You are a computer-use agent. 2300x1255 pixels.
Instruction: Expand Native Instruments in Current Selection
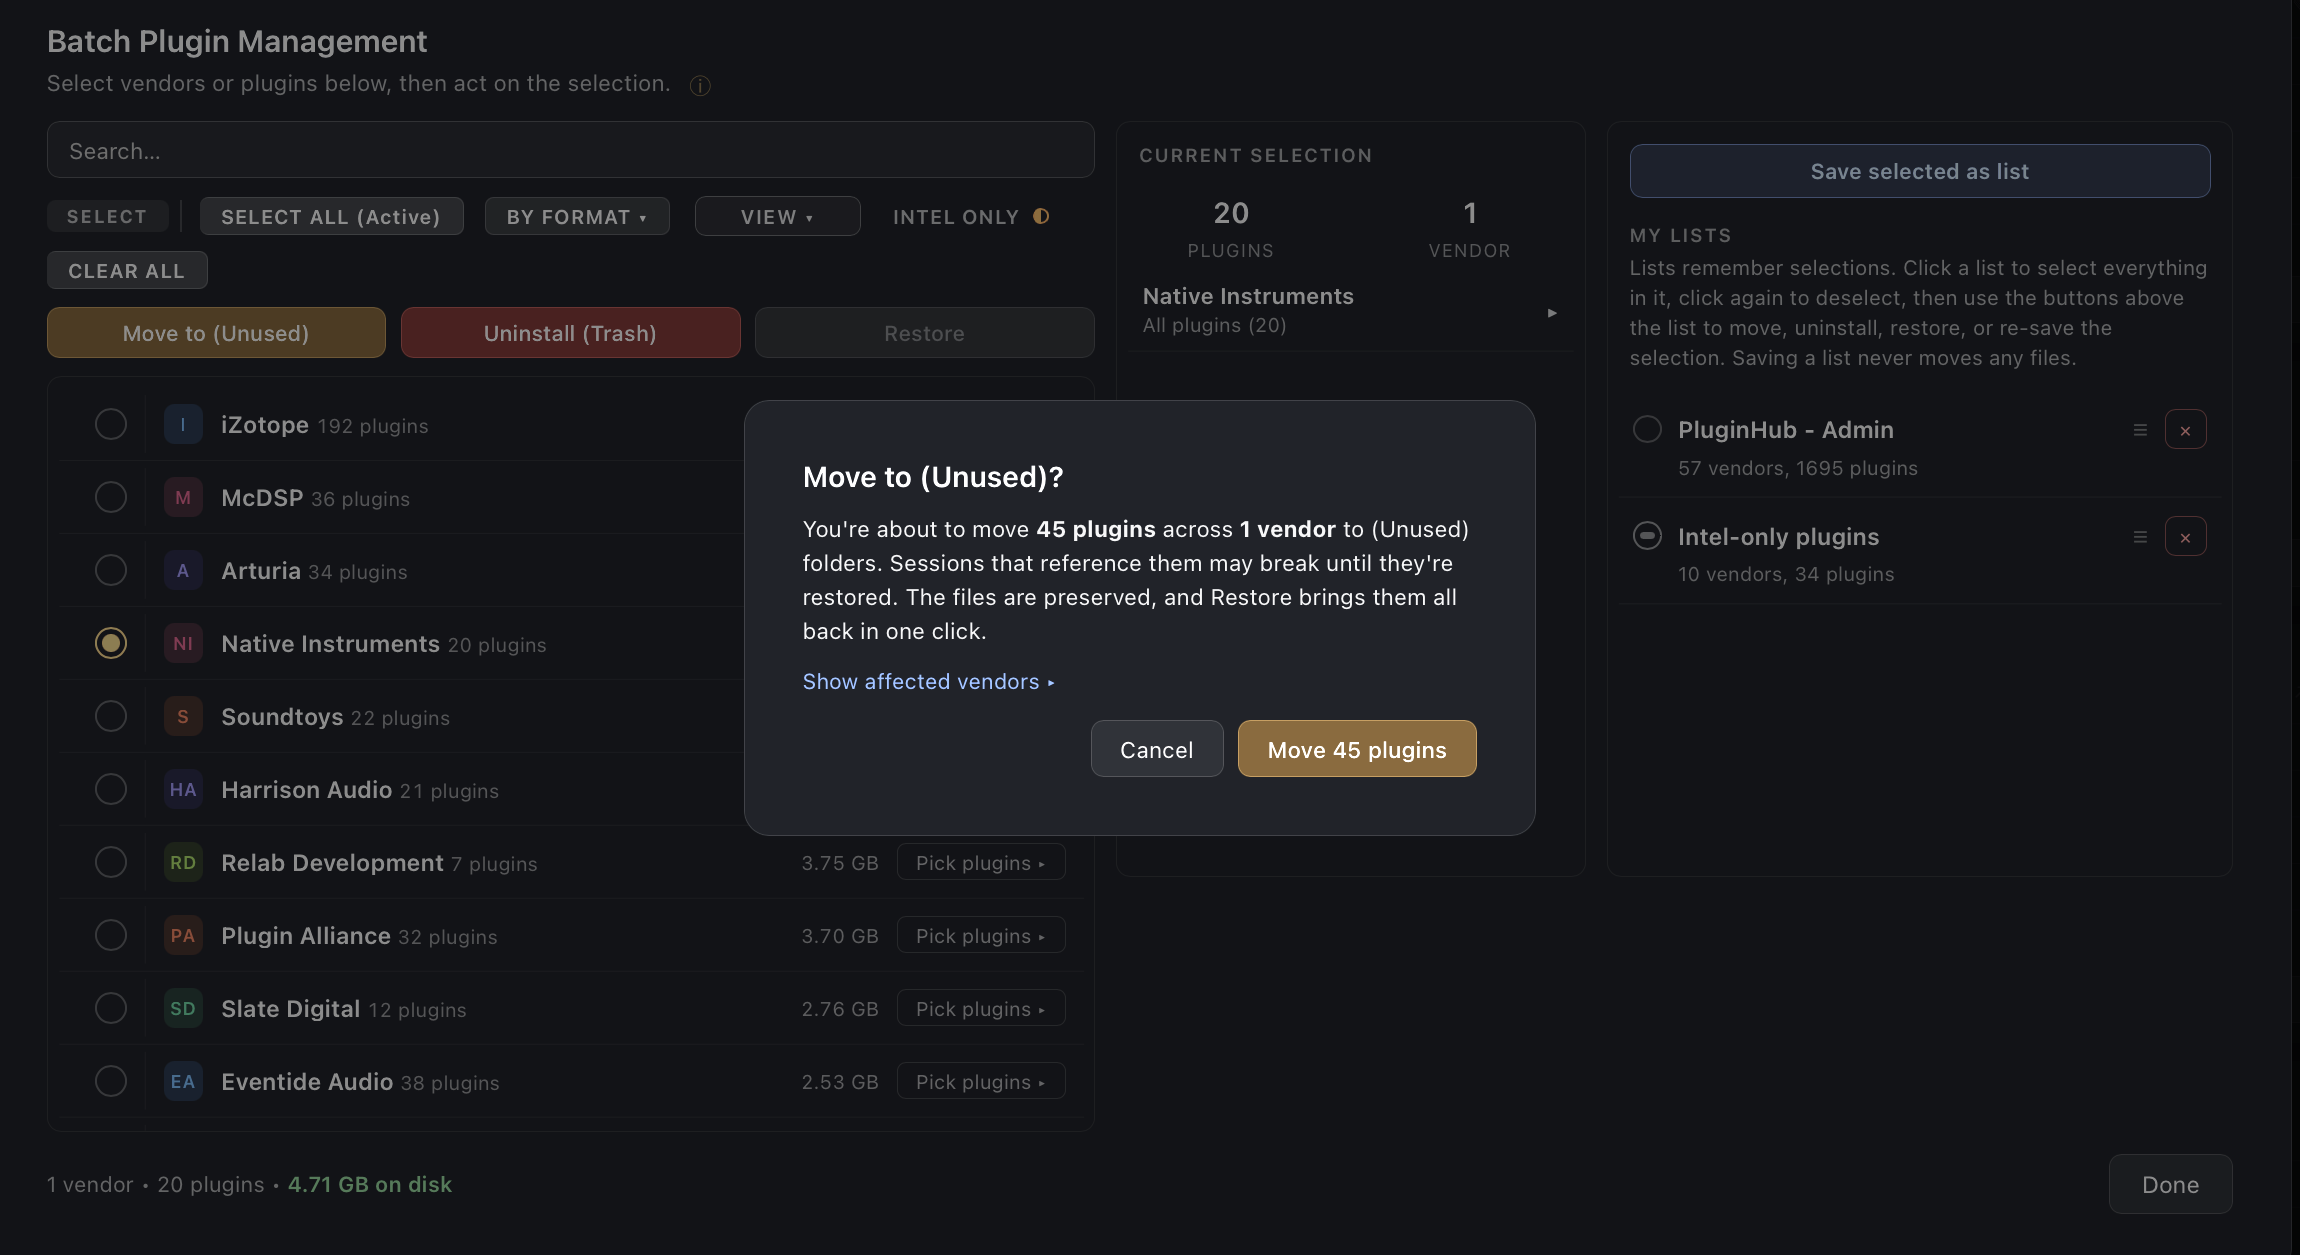1552,313
